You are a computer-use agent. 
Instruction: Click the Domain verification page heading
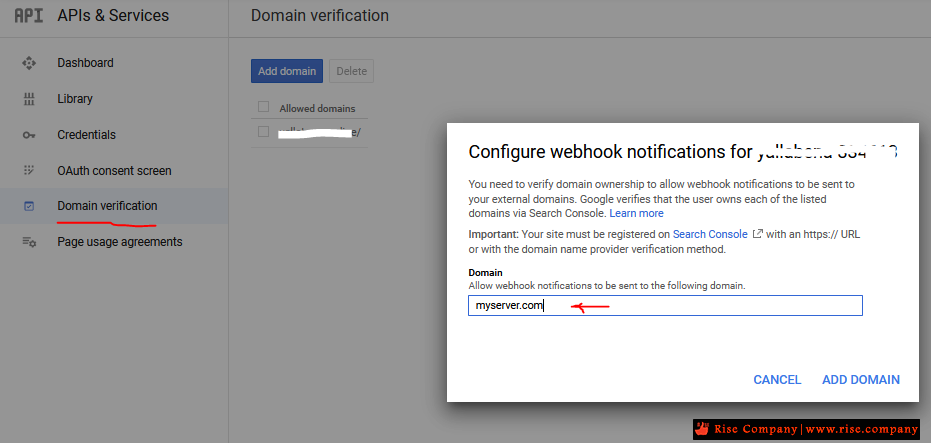[320, 15]
